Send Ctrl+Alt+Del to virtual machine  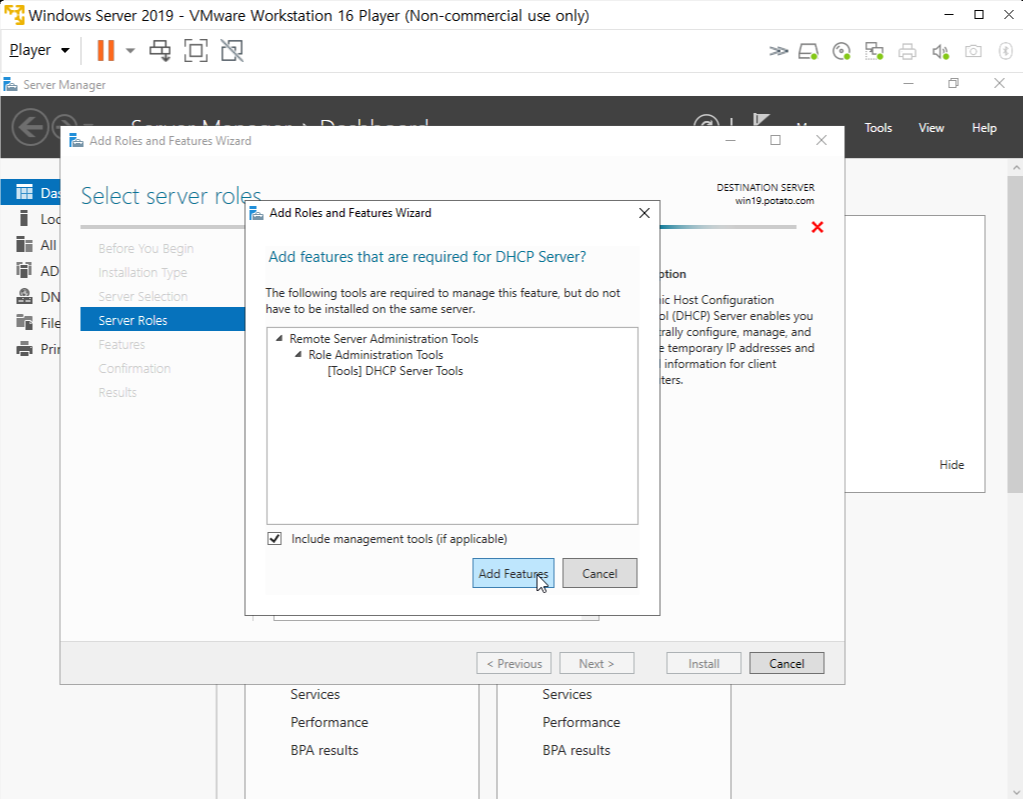(x=160, y=50)
